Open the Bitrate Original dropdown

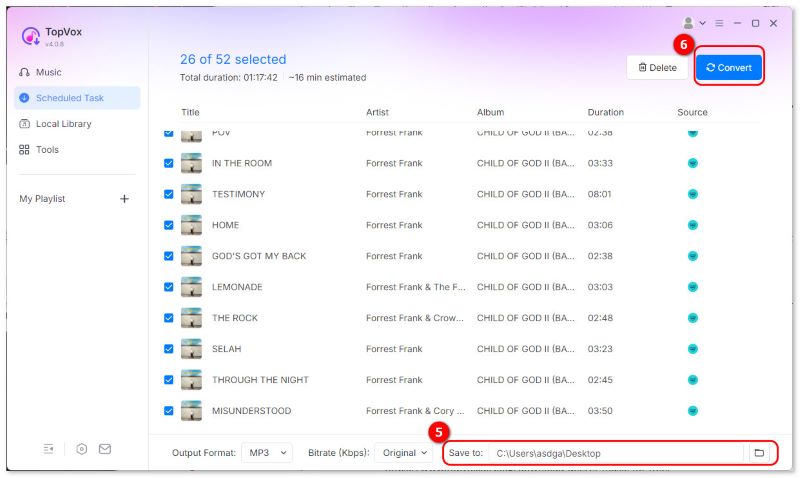click(404, 453)
